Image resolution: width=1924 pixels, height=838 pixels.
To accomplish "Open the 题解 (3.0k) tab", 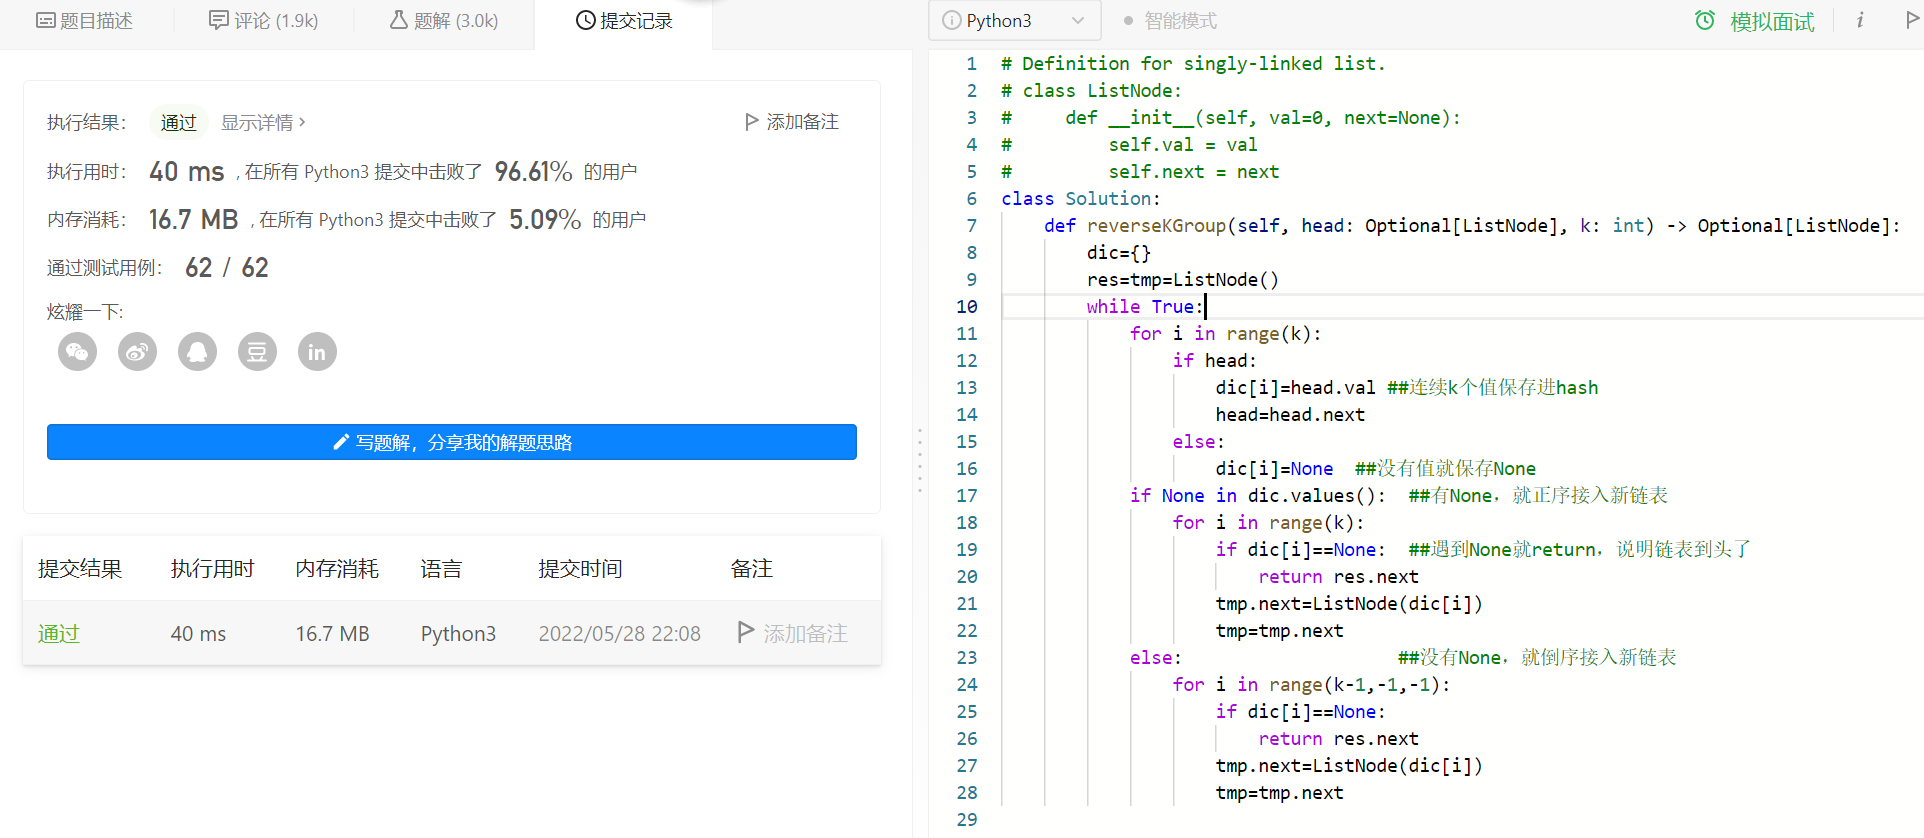I will click(444, 21).
